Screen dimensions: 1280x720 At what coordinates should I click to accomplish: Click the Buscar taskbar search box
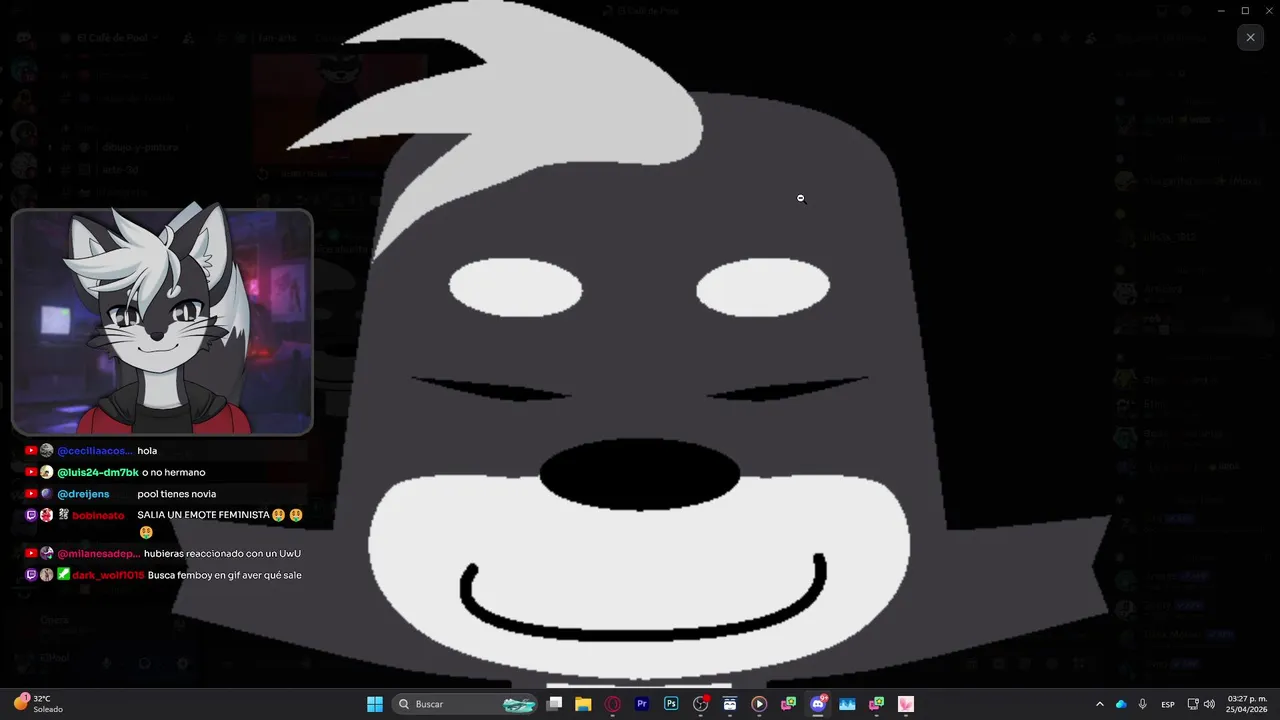point(467,704)
